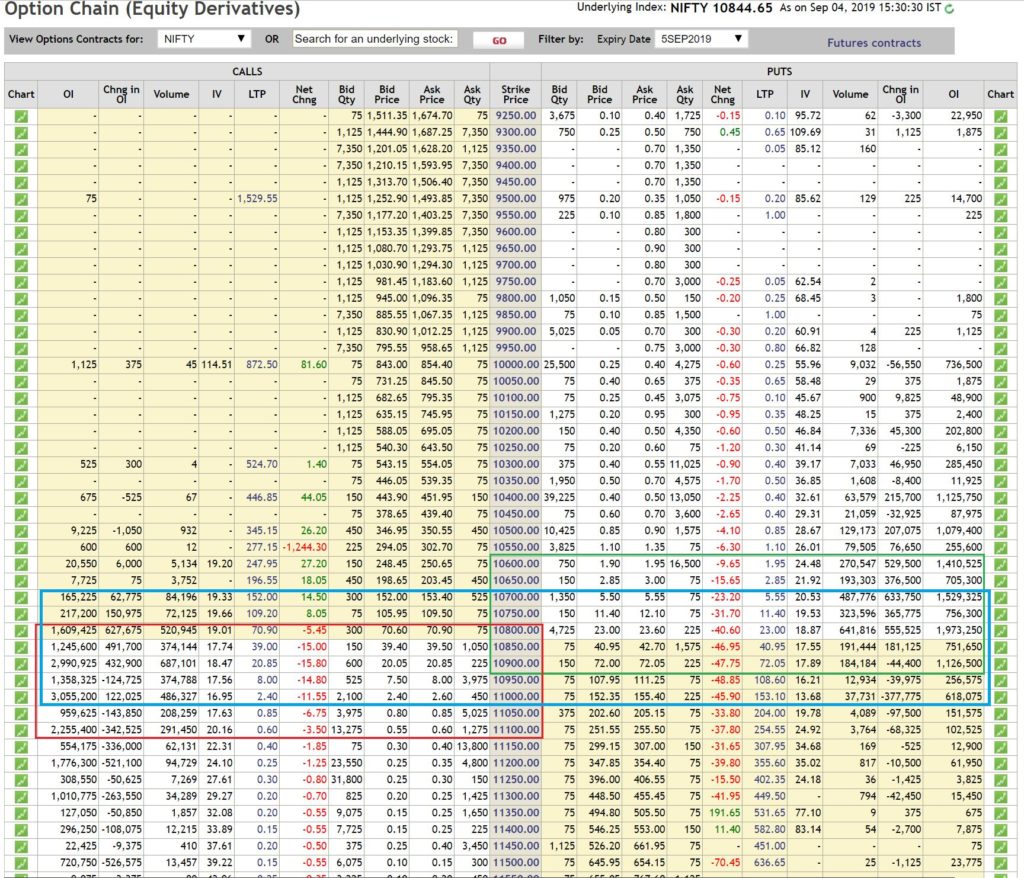Open calls chart icon for strike 10700.00
This screenshot has width=1024, height=878.
point(21,598)
